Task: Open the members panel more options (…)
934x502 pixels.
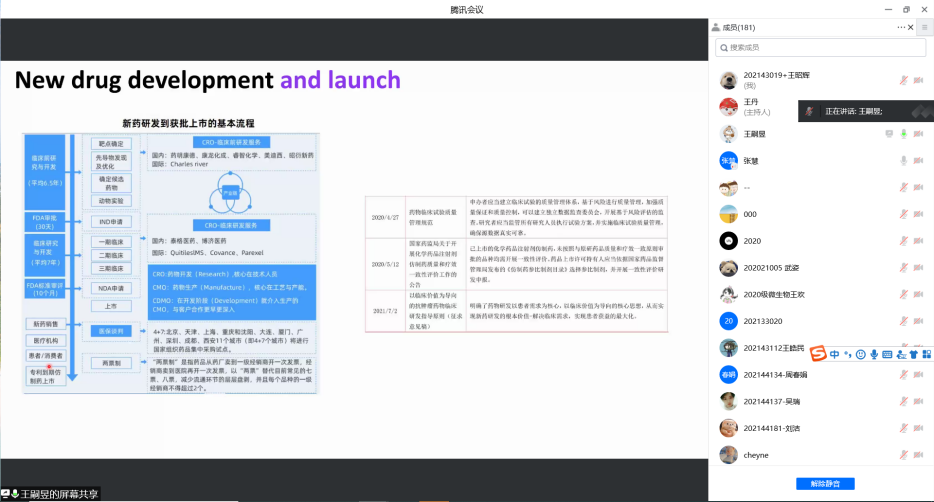Action: [902, 27]
